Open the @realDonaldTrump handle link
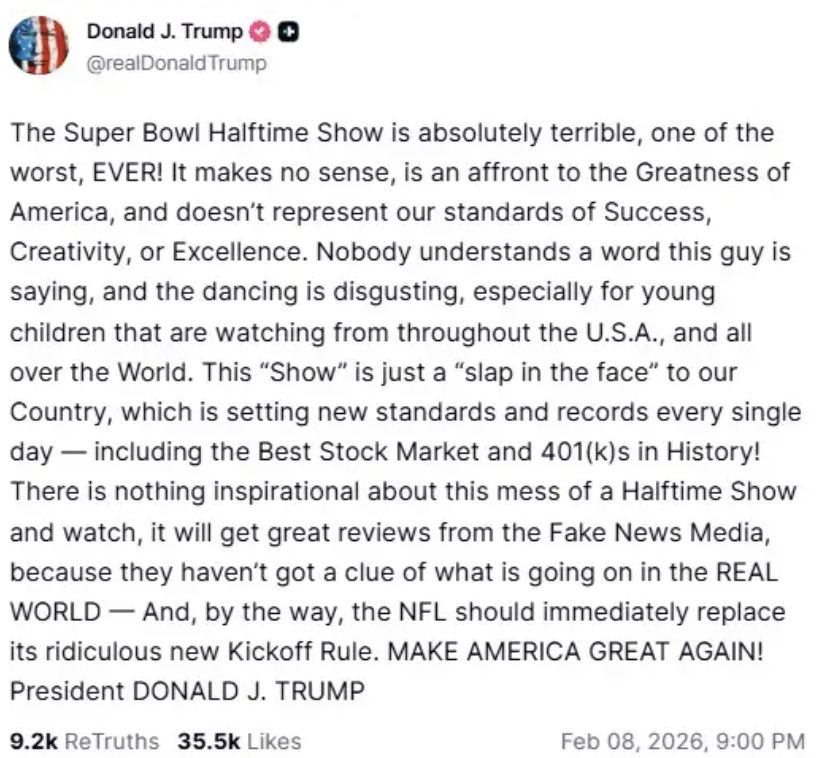 [x=177, y=62]
